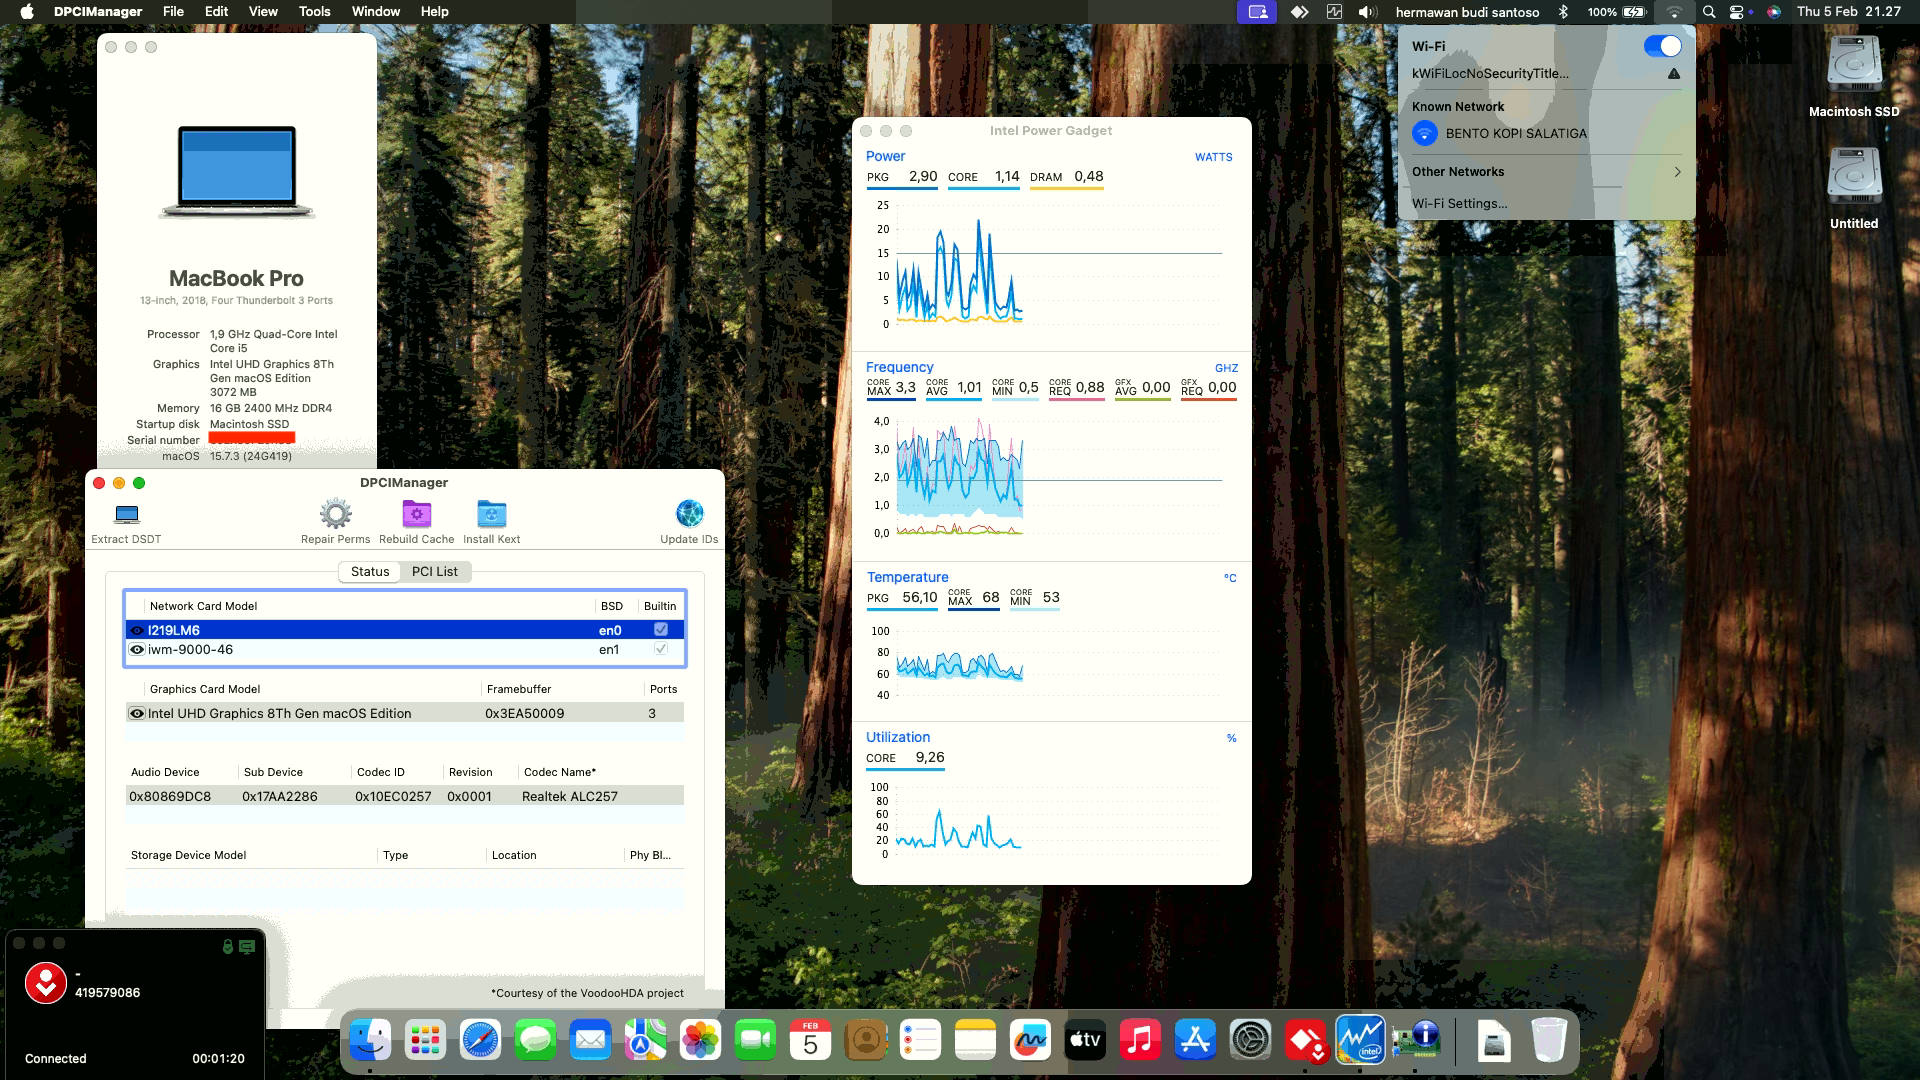Viewport: 1920px width, 1080px height.
Task: Open Music app in Dock
Action: [1140, 1041]
